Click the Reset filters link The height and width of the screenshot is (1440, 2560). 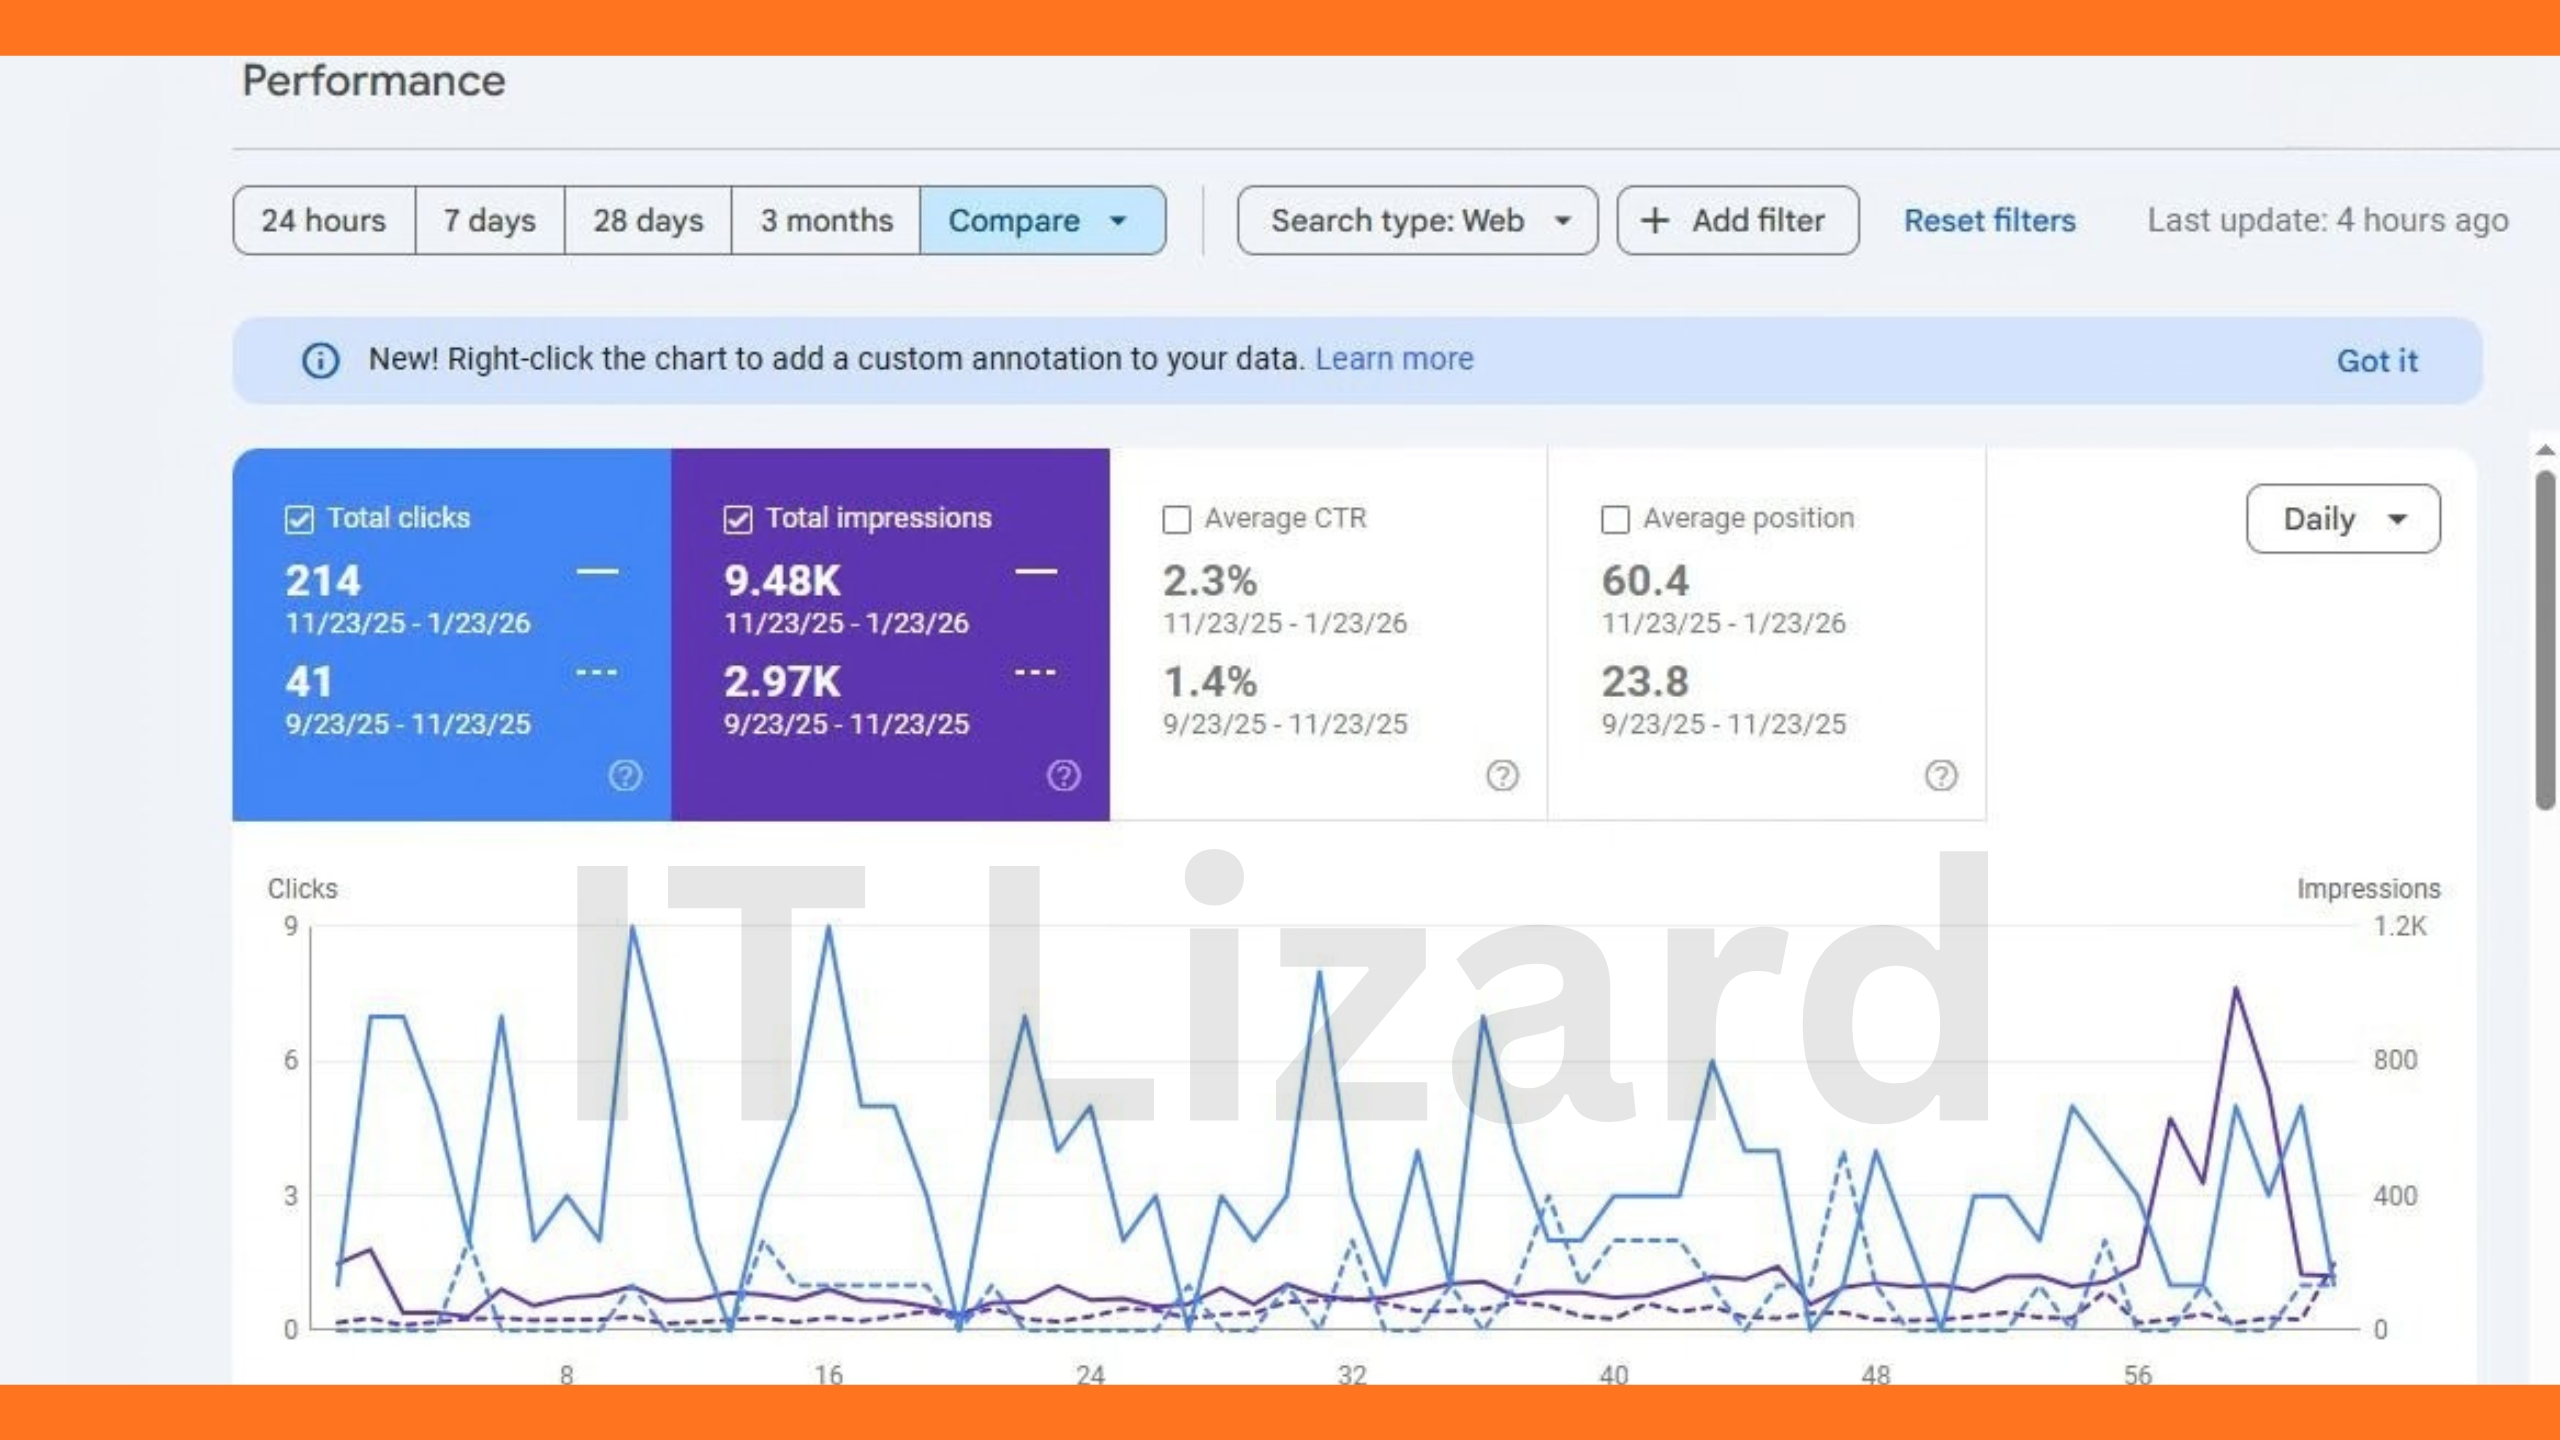[x=1989, y=220]
